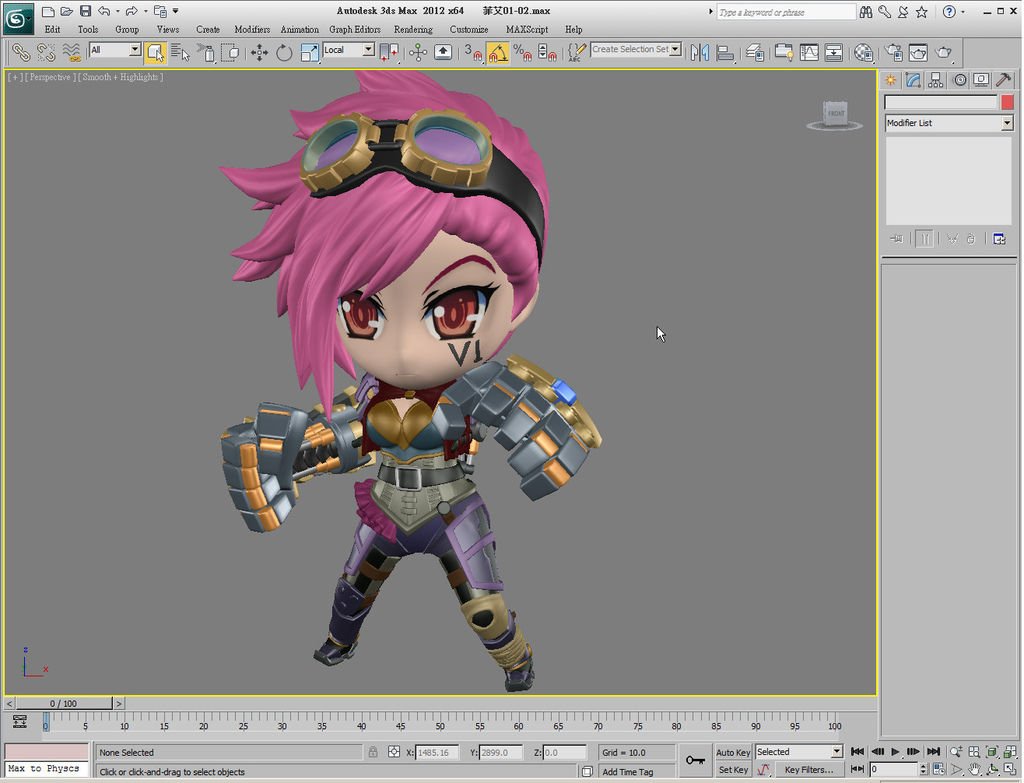Open the Rendering menu

click(x=413, y=29)
